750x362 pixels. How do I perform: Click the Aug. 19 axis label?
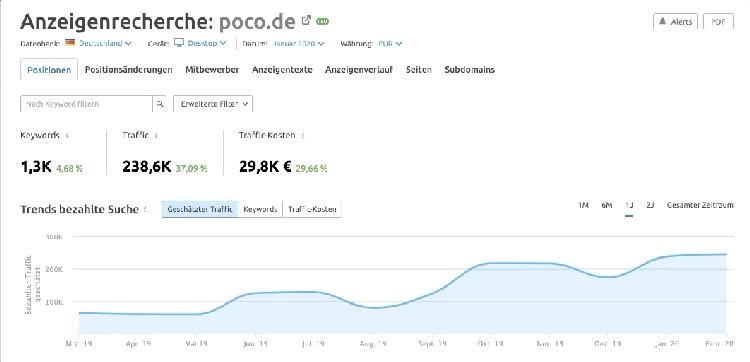click(373, 343)
